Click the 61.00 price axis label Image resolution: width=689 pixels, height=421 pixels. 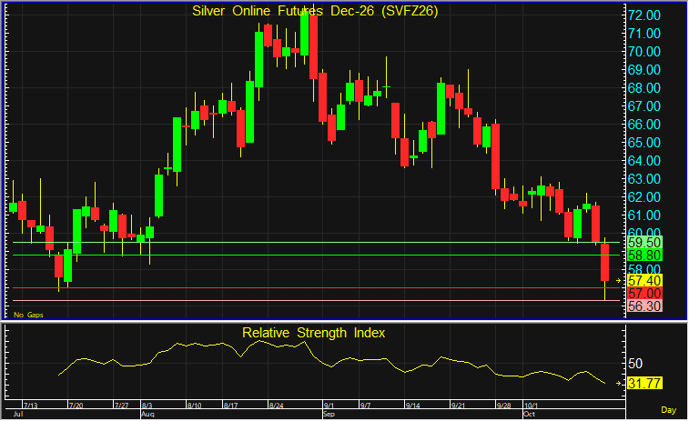644,215
